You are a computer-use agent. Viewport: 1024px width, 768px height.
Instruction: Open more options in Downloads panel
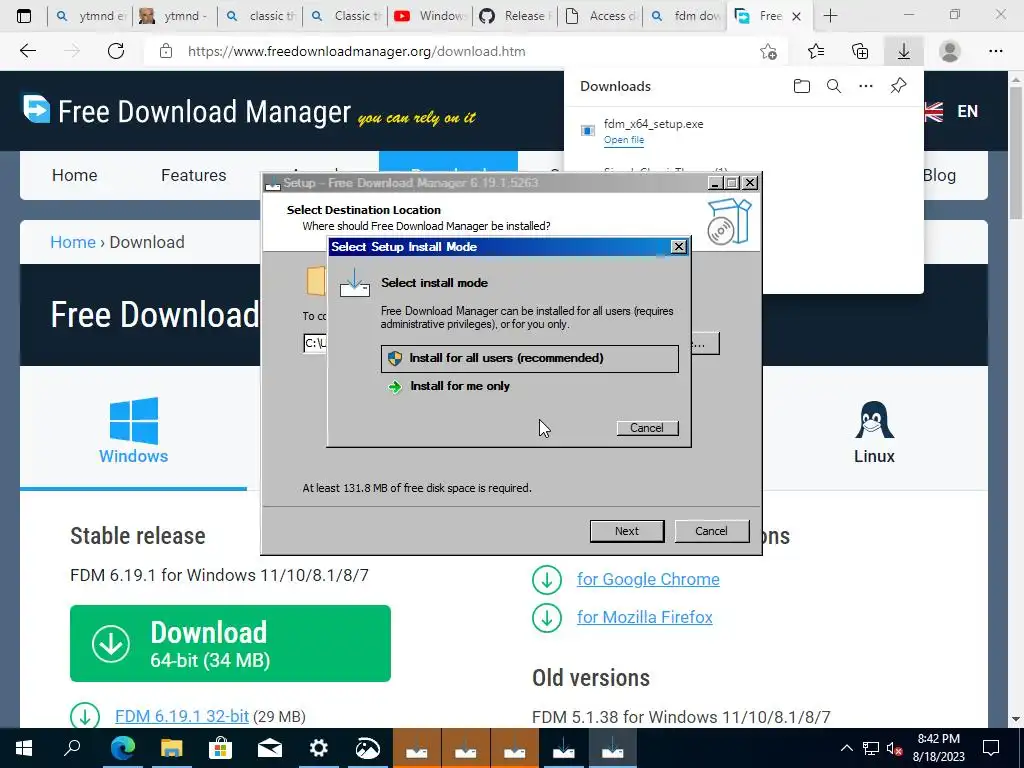click(x=866, y=86)
